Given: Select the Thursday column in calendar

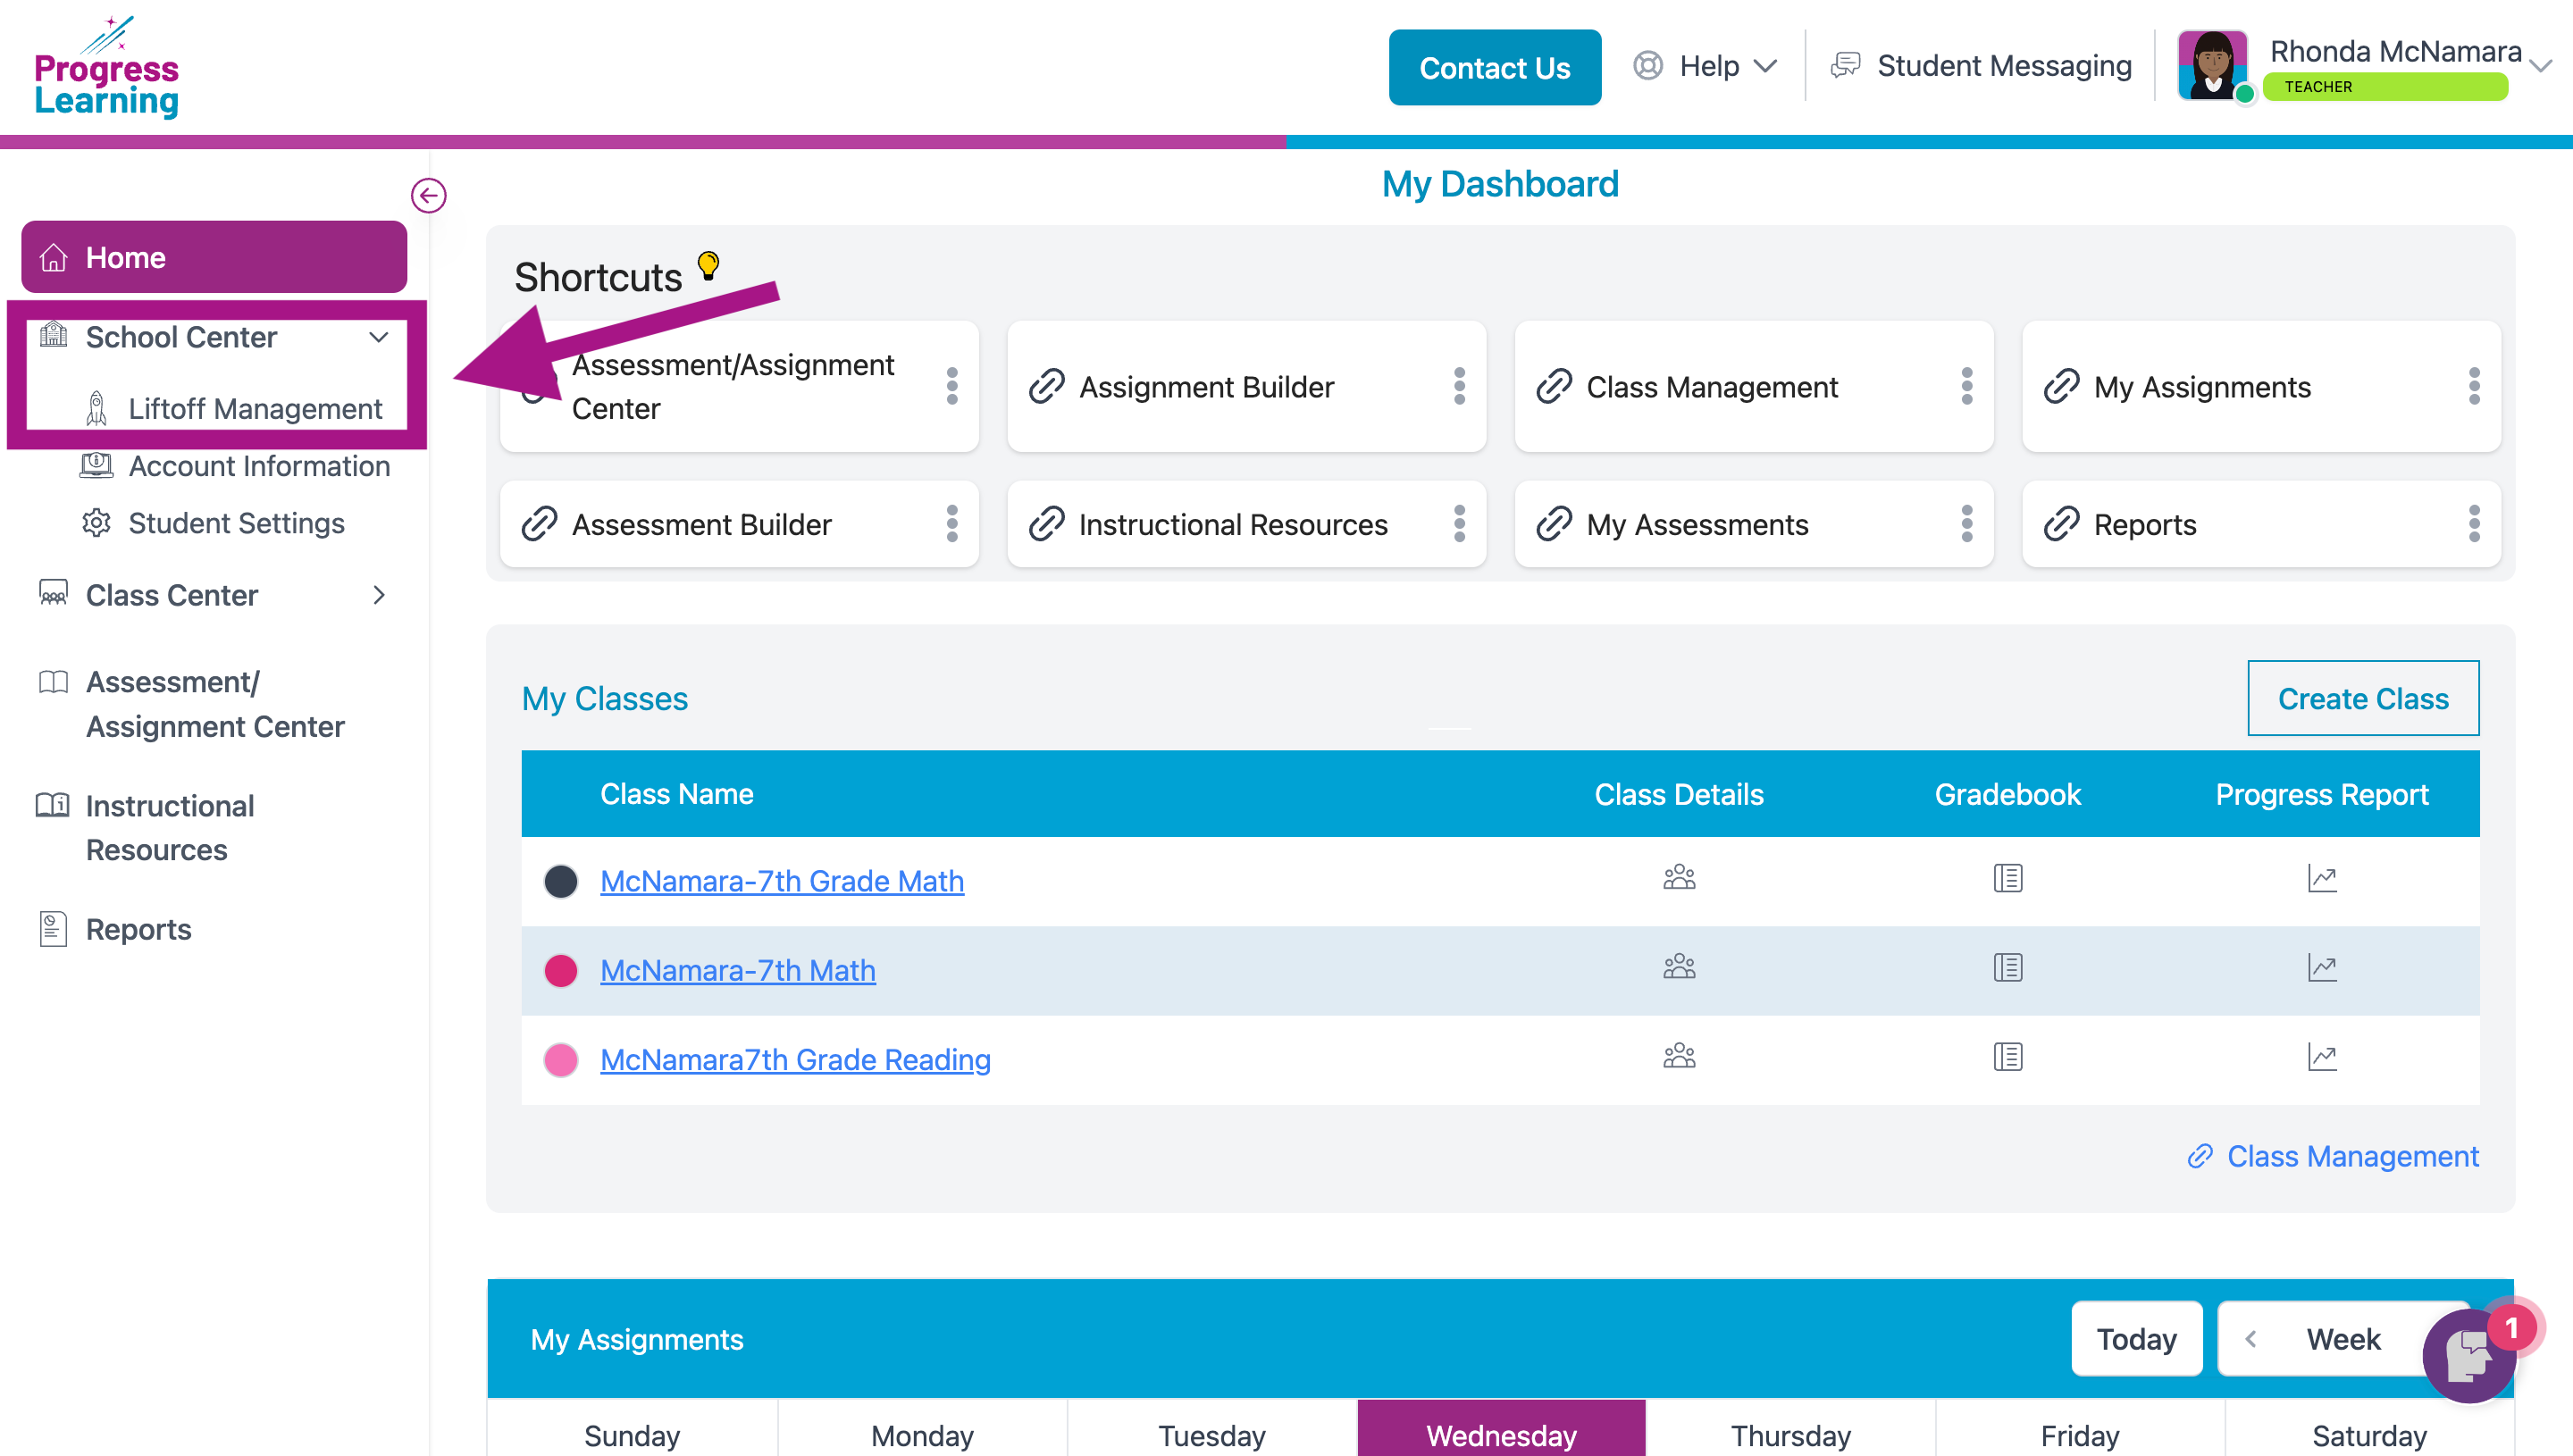Looking at the screenshot, I should click(1790, 1430).
